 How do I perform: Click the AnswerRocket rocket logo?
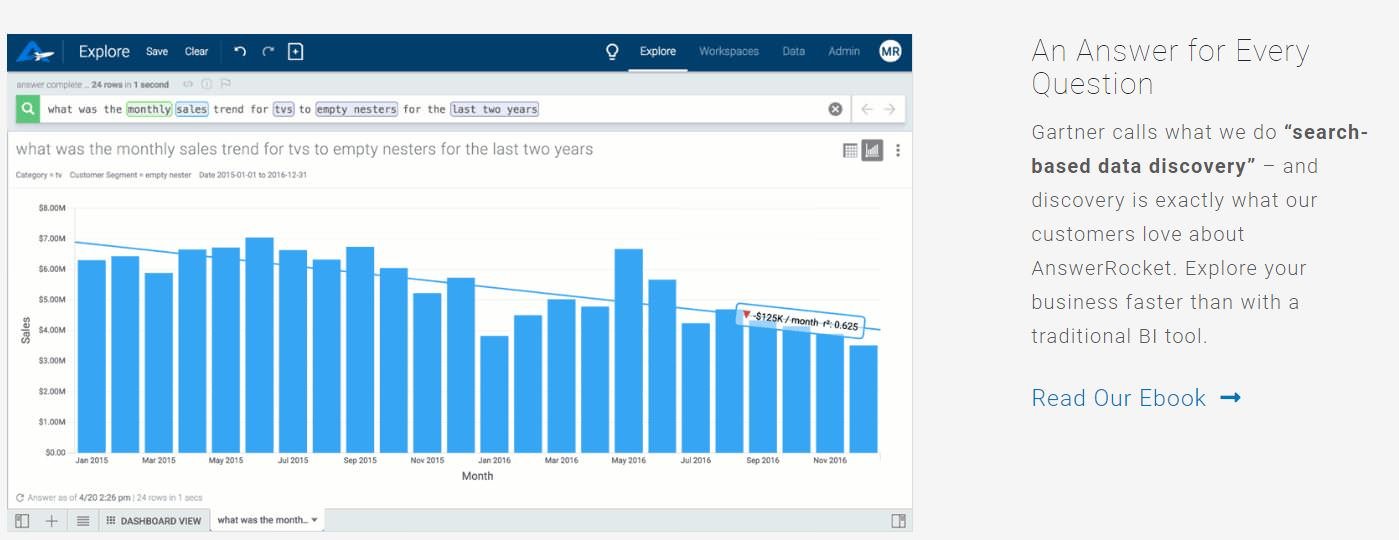[34, 52]
